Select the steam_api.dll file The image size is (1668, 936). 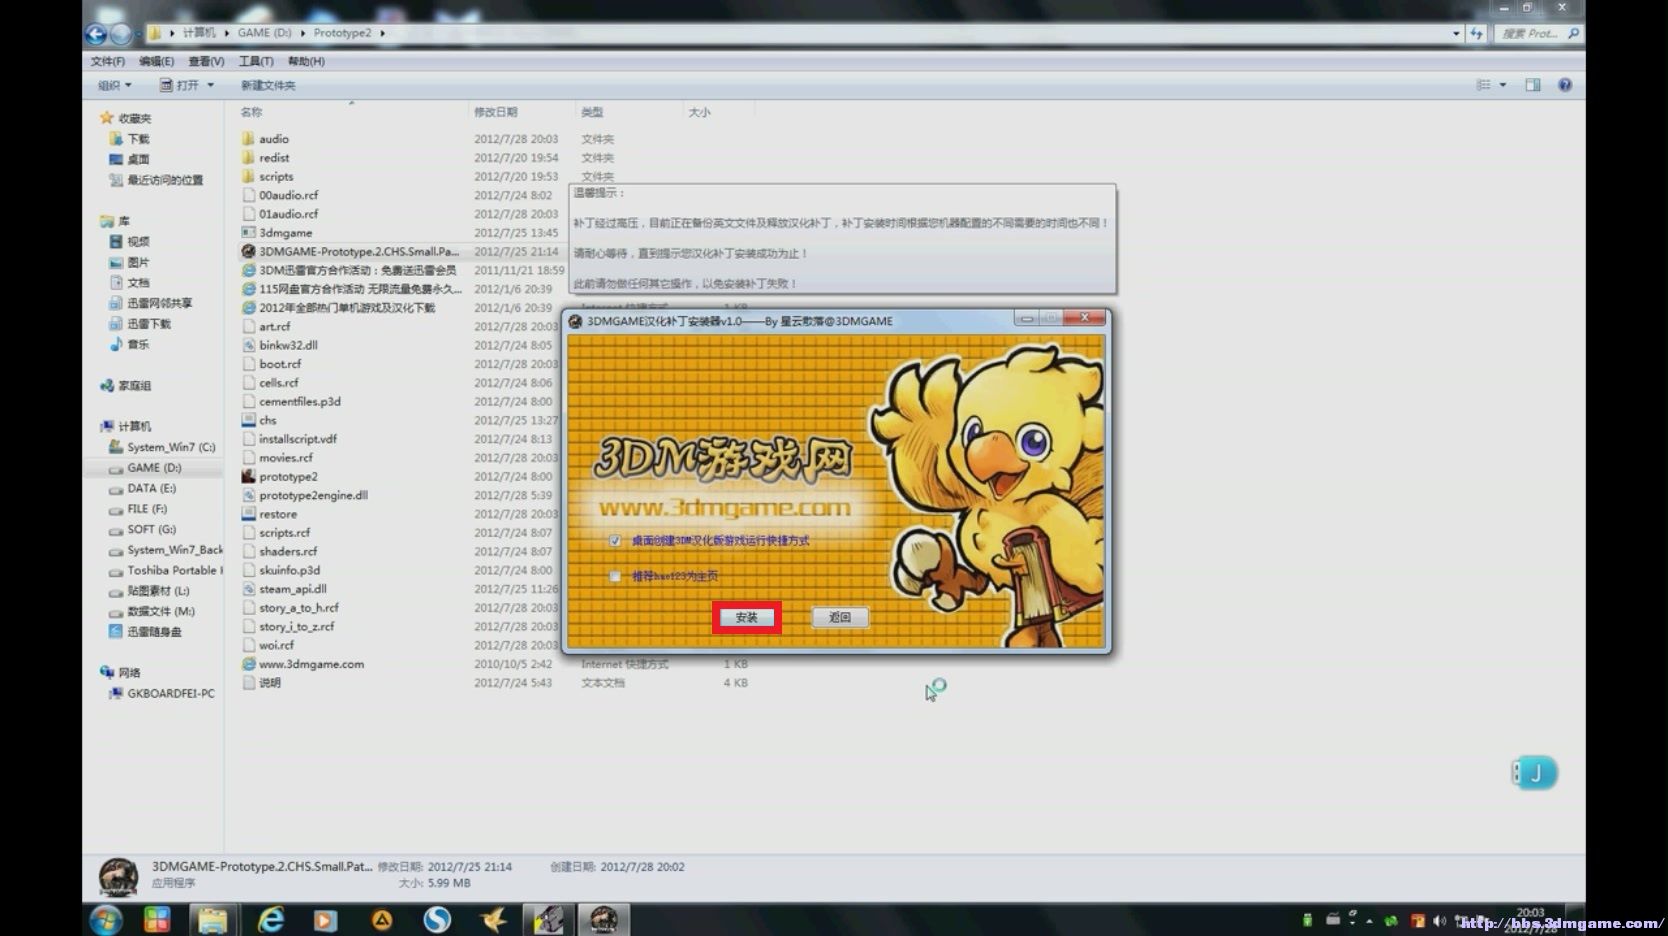(292, 589)
